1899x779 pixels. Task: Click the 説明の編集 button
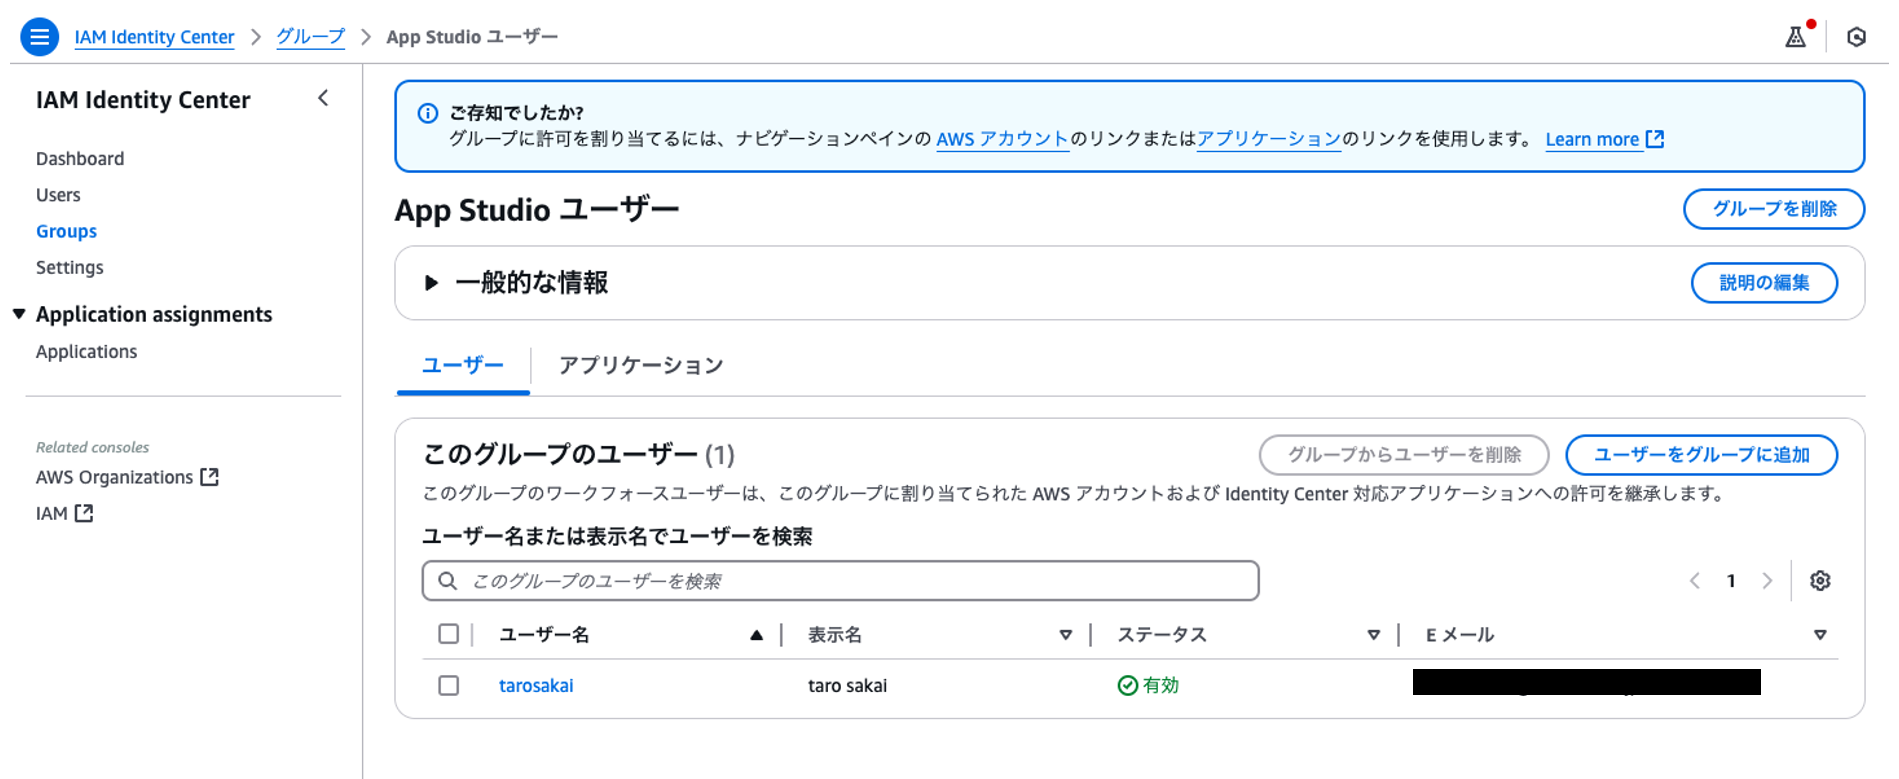tap(1764, 283)
